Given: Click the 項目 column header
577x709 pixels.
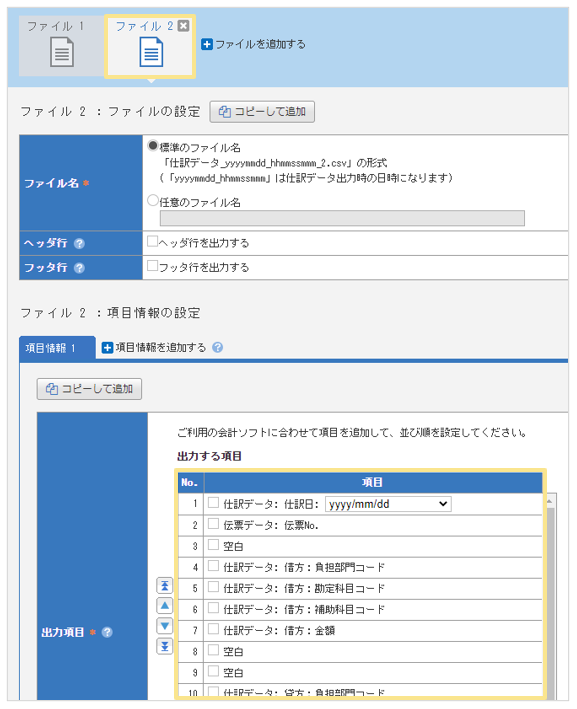Looking at the screenshot, I should tap(373, 482).
